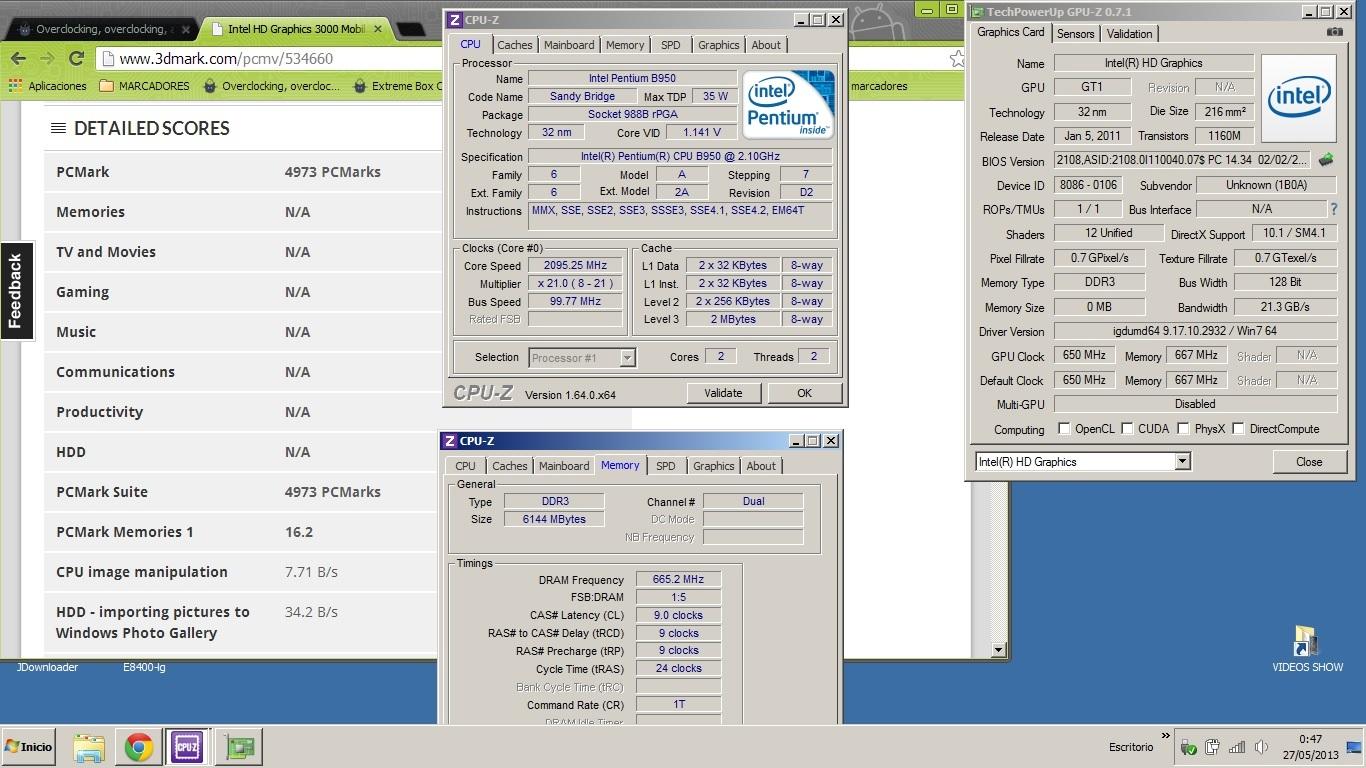Click the OK button in CPU-Z
The image size is (1366, 768).
coord(804,393)
